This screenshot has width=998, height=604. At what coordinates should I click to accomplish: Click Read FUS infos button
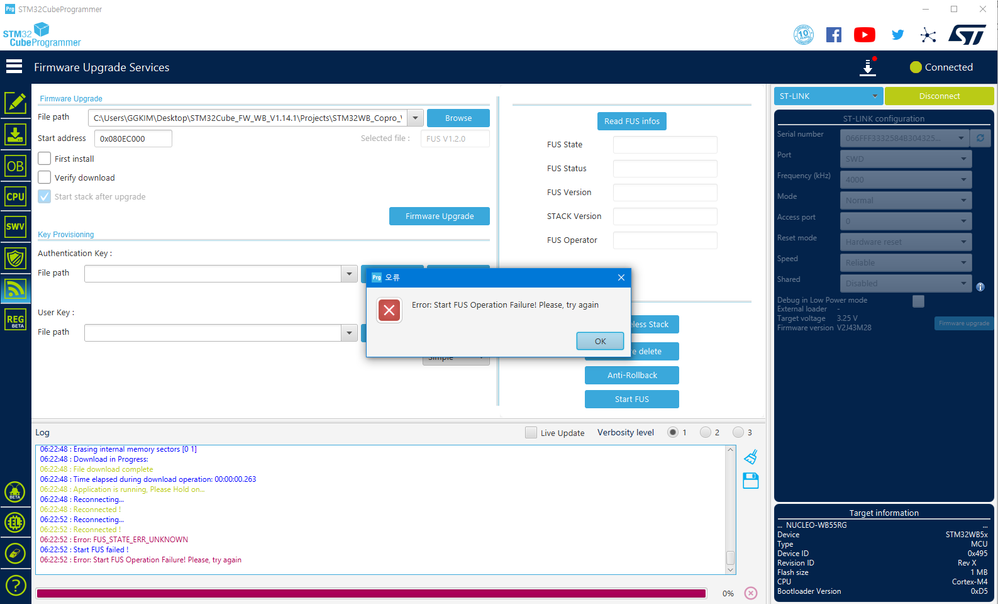[631, 121]
